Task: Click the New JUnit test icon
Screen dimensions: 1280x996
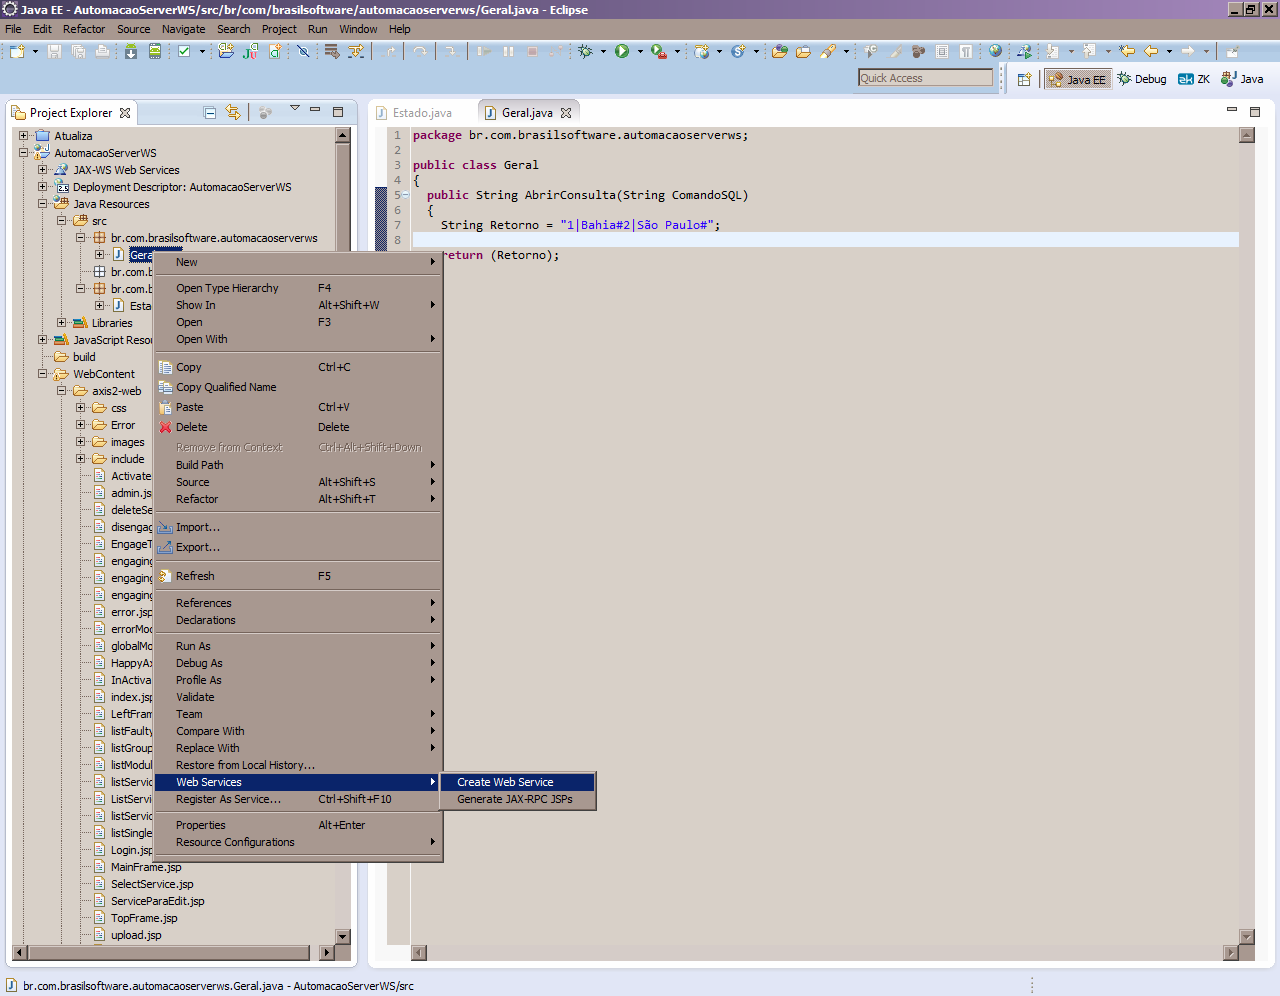Action: point(250,51)
